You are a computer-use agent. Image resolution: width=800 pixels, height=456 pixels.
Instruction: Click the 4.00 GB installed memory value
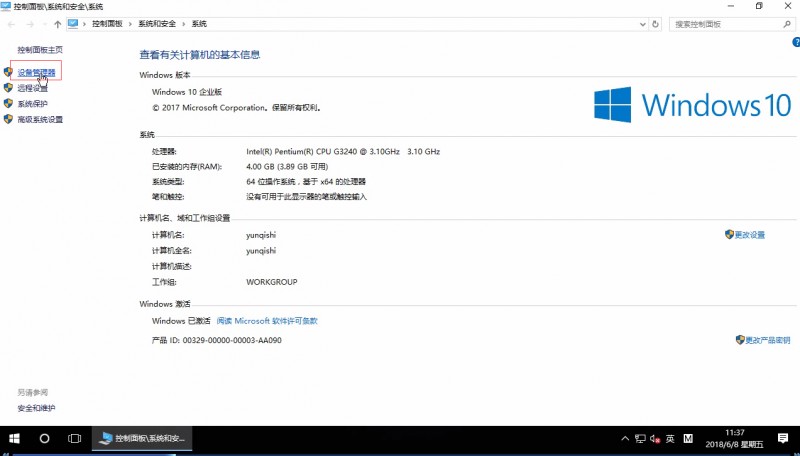287,167
